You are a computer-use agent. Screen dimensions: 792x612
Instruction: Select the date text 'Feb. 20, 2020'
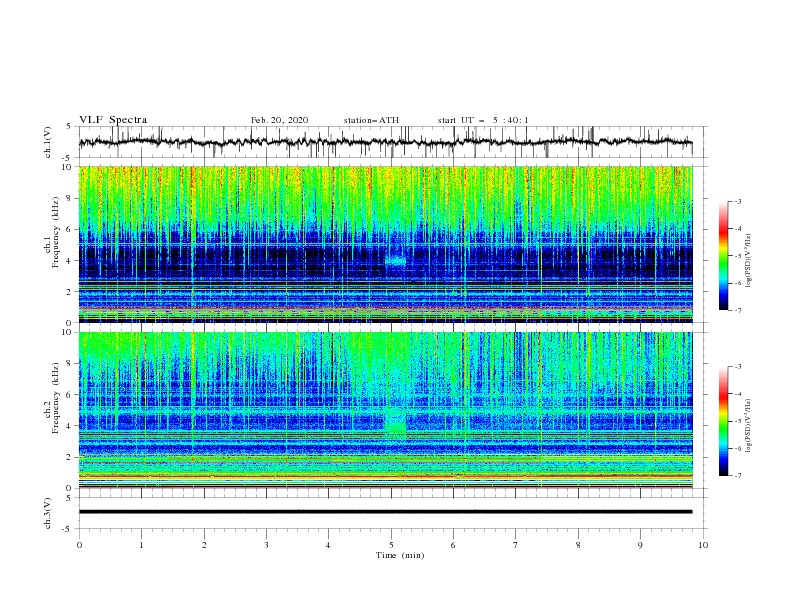[279, 120]
